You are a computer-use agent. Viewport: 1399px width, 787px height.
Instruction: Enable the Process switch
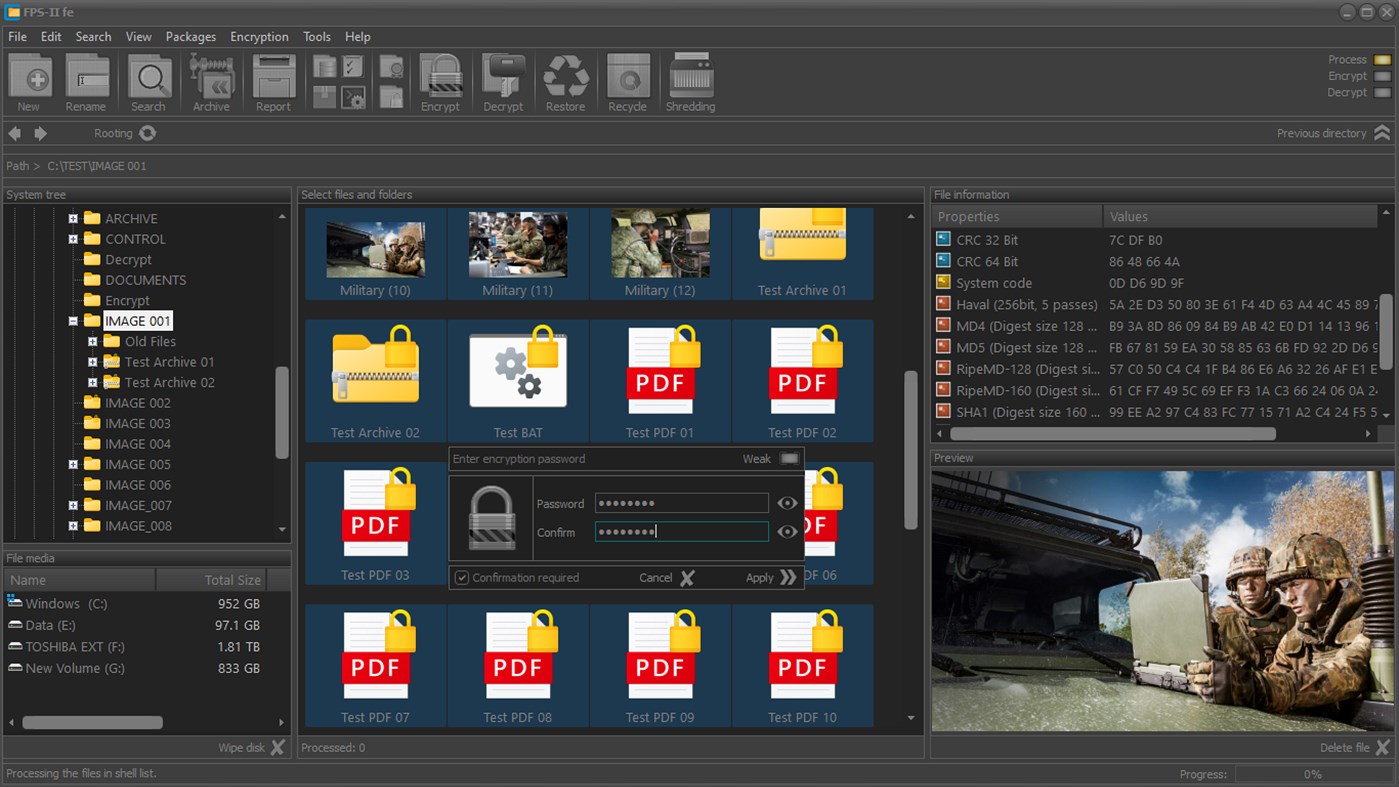point(1383,59)
